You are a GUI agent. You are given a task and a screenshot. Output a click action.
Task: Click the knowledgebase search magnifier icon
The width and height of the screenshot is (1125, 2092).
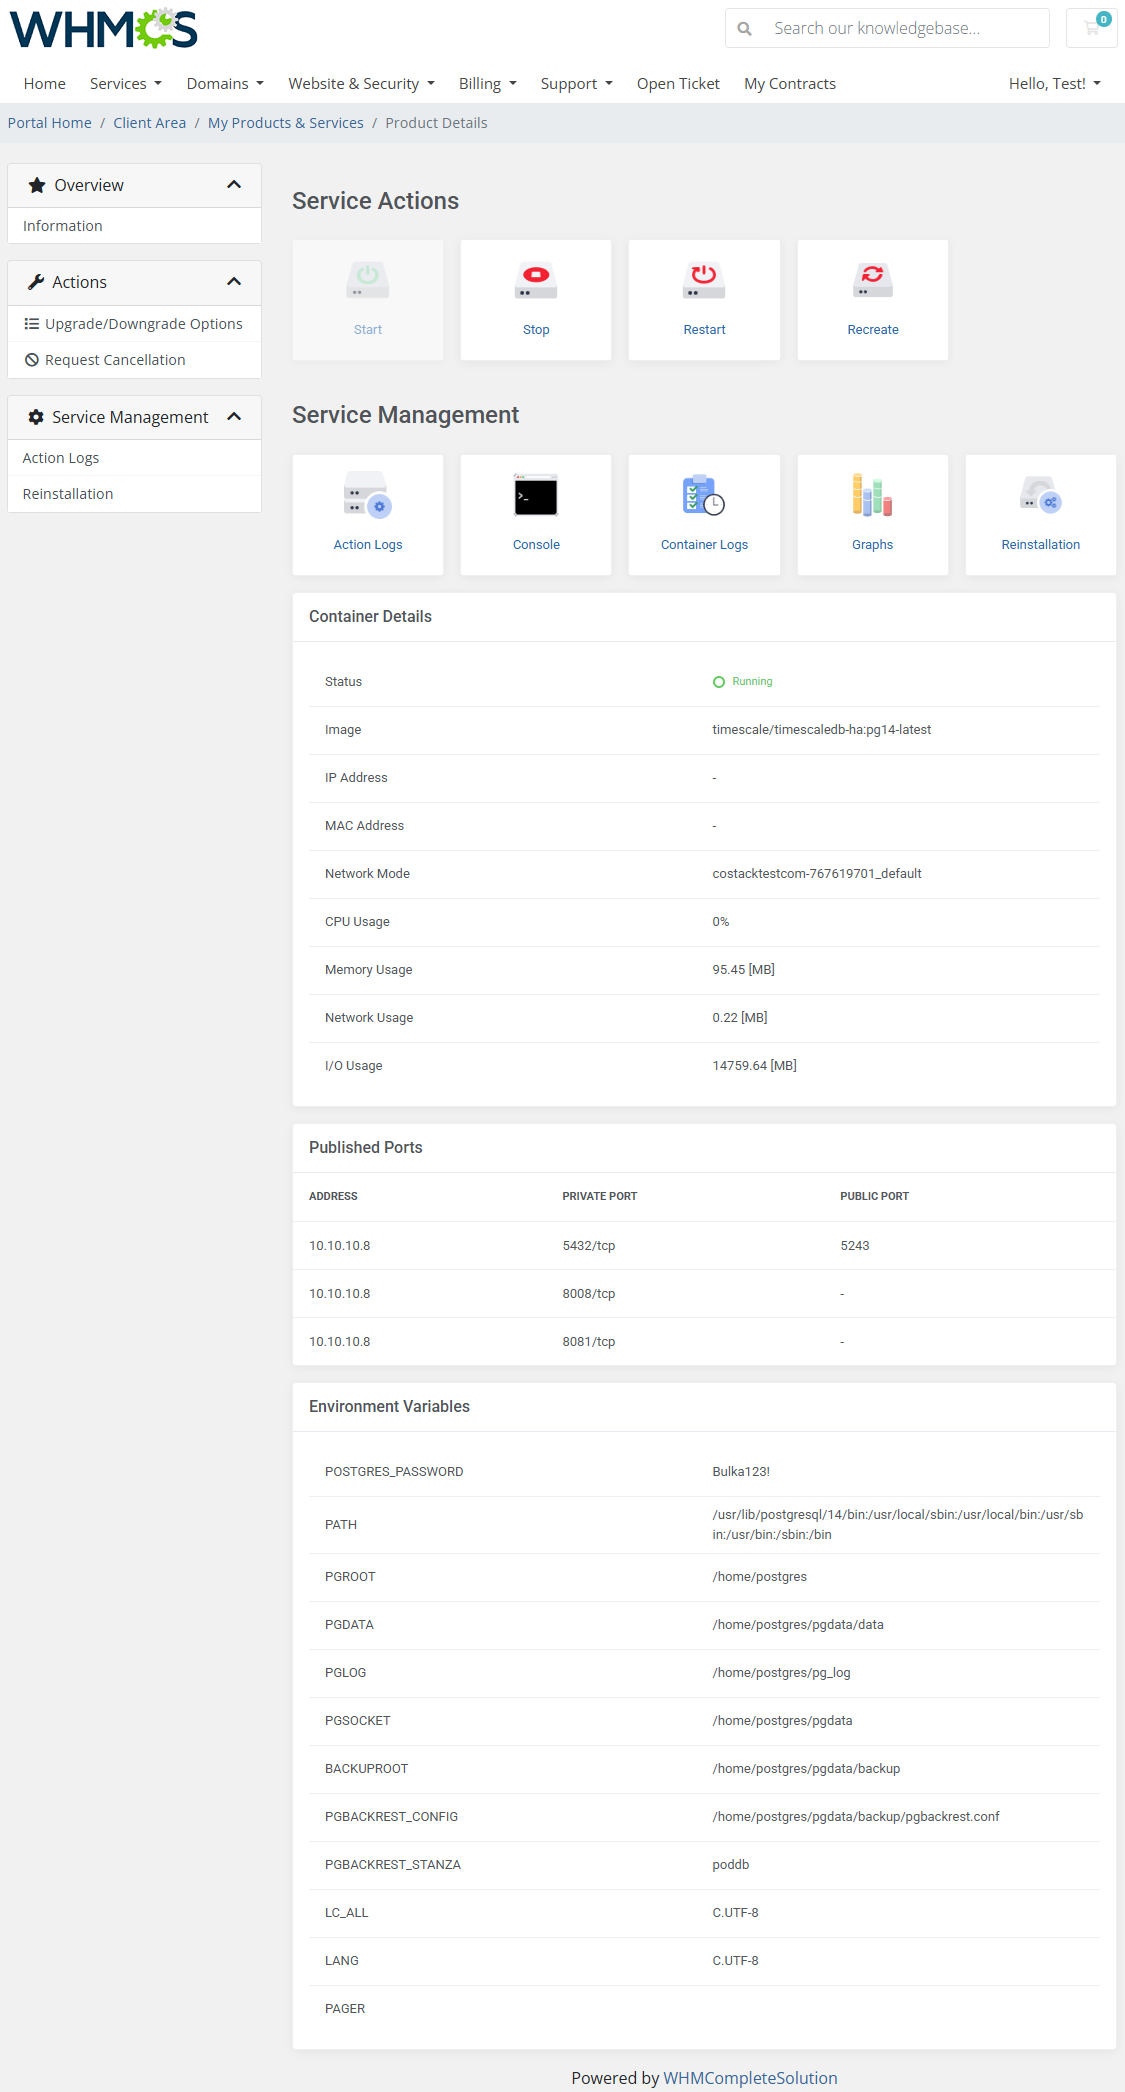745,29
